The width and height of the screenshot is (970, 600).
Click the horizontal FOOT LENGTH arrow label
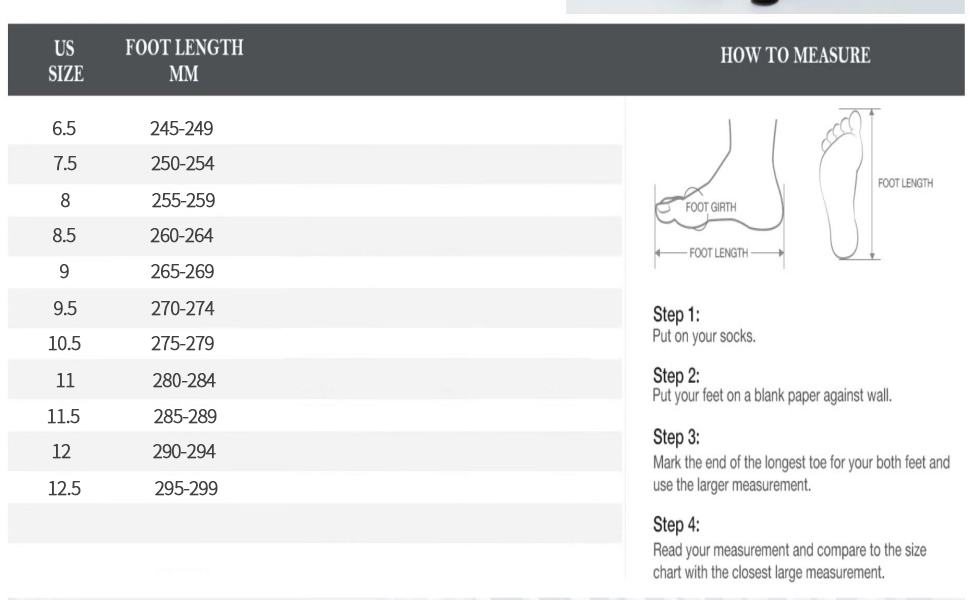pos(719,252)
